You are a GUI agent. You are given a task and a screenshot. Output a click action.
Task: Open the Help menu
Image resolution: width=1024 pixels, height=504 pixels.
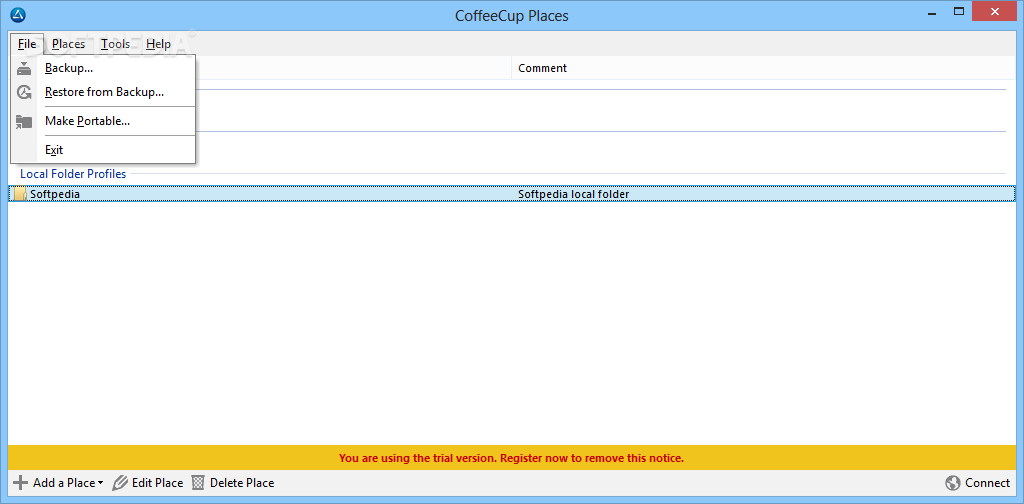[158, 44]
